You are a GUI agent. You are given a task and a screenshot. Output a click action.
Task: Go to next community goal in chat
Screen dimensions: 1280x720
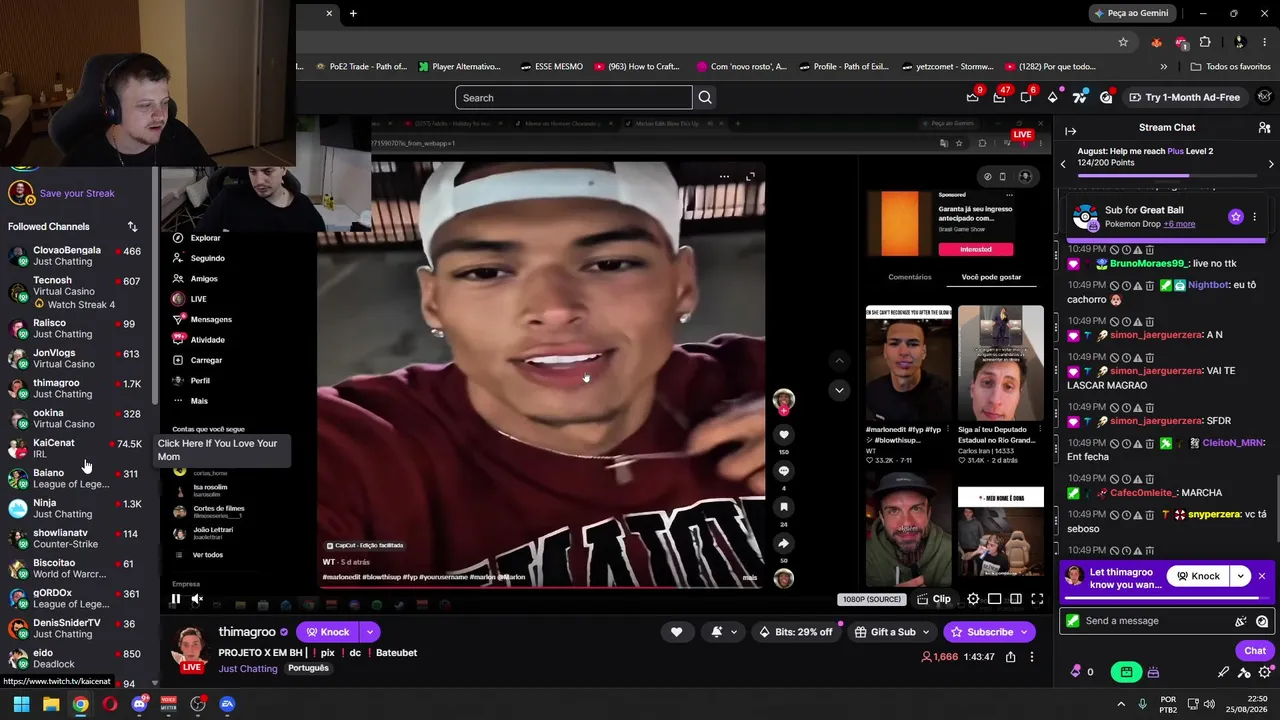pyautogui.click(x=1271, y=163)
